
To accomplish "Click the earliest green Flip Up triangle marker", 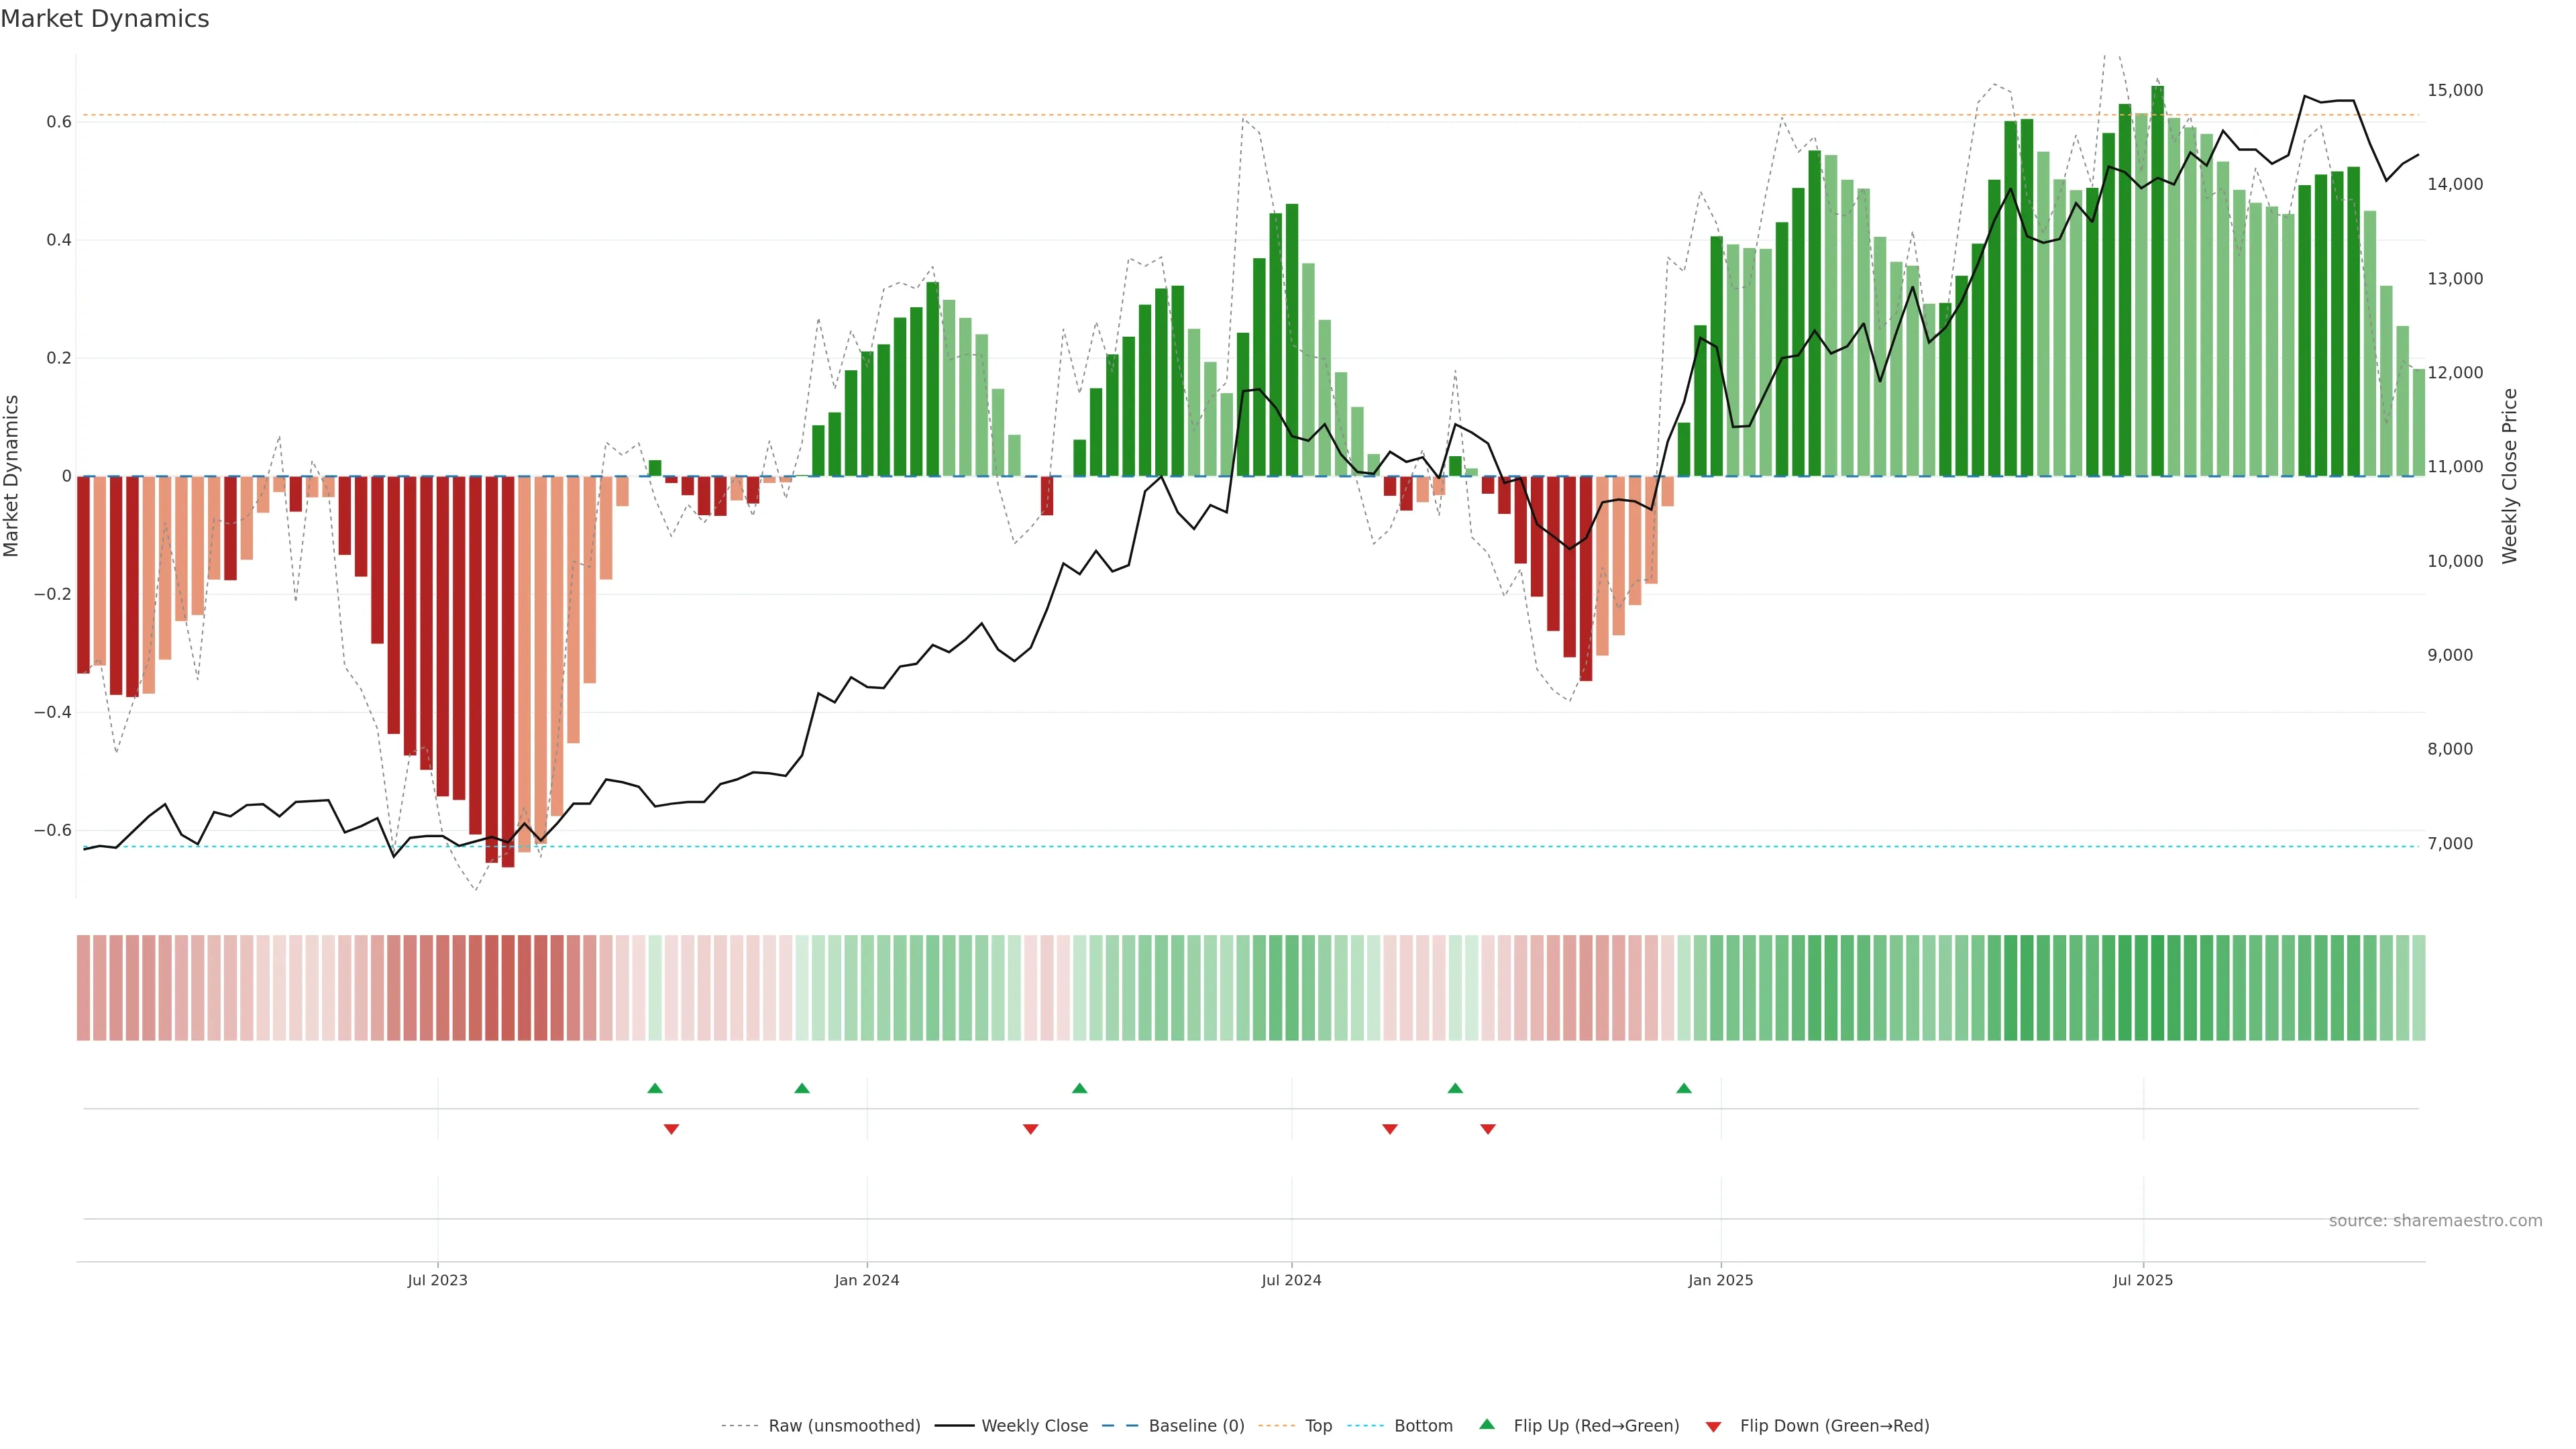I will pos(655,1088).
